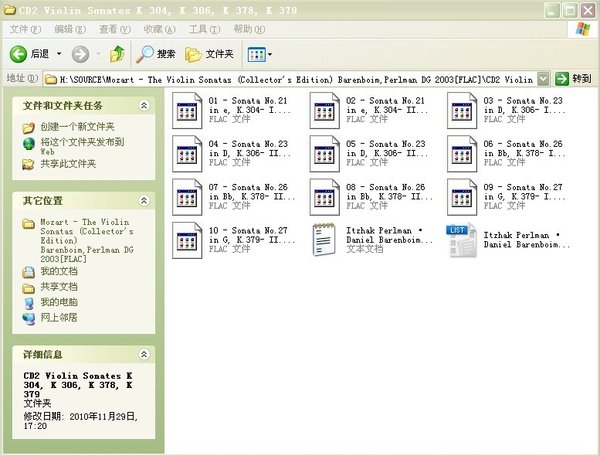
Task: Collapse the Other Places (其它位置) panel
Action: pyautogui.click(x=146, y=200)
